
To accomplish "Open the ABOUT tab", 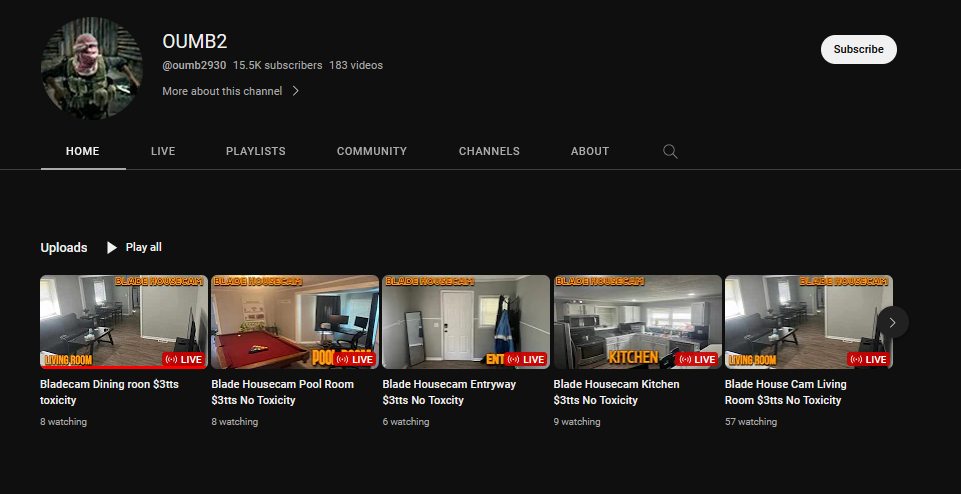I will tap(590, 151).
